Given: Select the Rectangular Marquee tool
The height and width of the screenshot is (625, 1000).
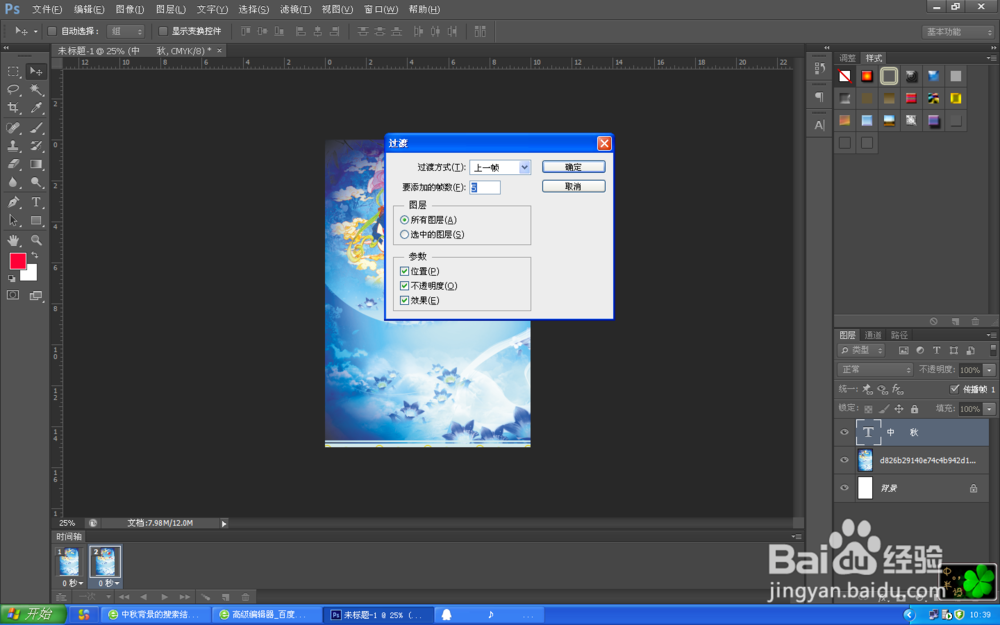Looking at the screenshot, I should tap(13, 71).
